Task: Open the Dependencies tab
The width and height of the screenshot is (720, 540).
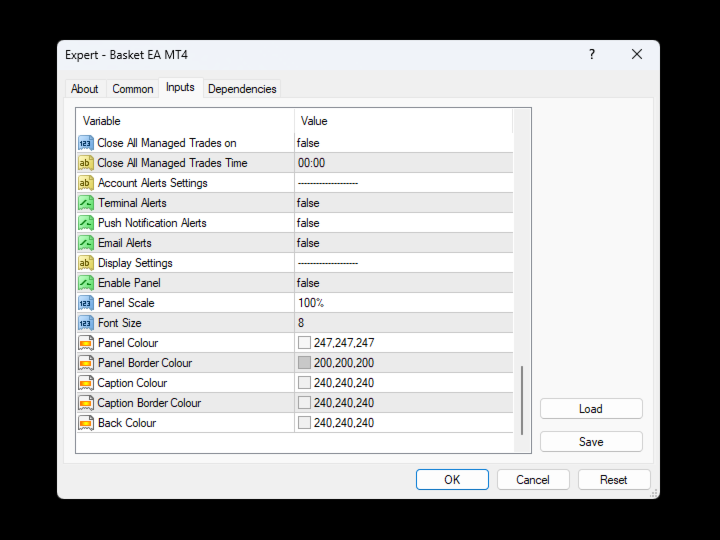Action: coord(242,89)
